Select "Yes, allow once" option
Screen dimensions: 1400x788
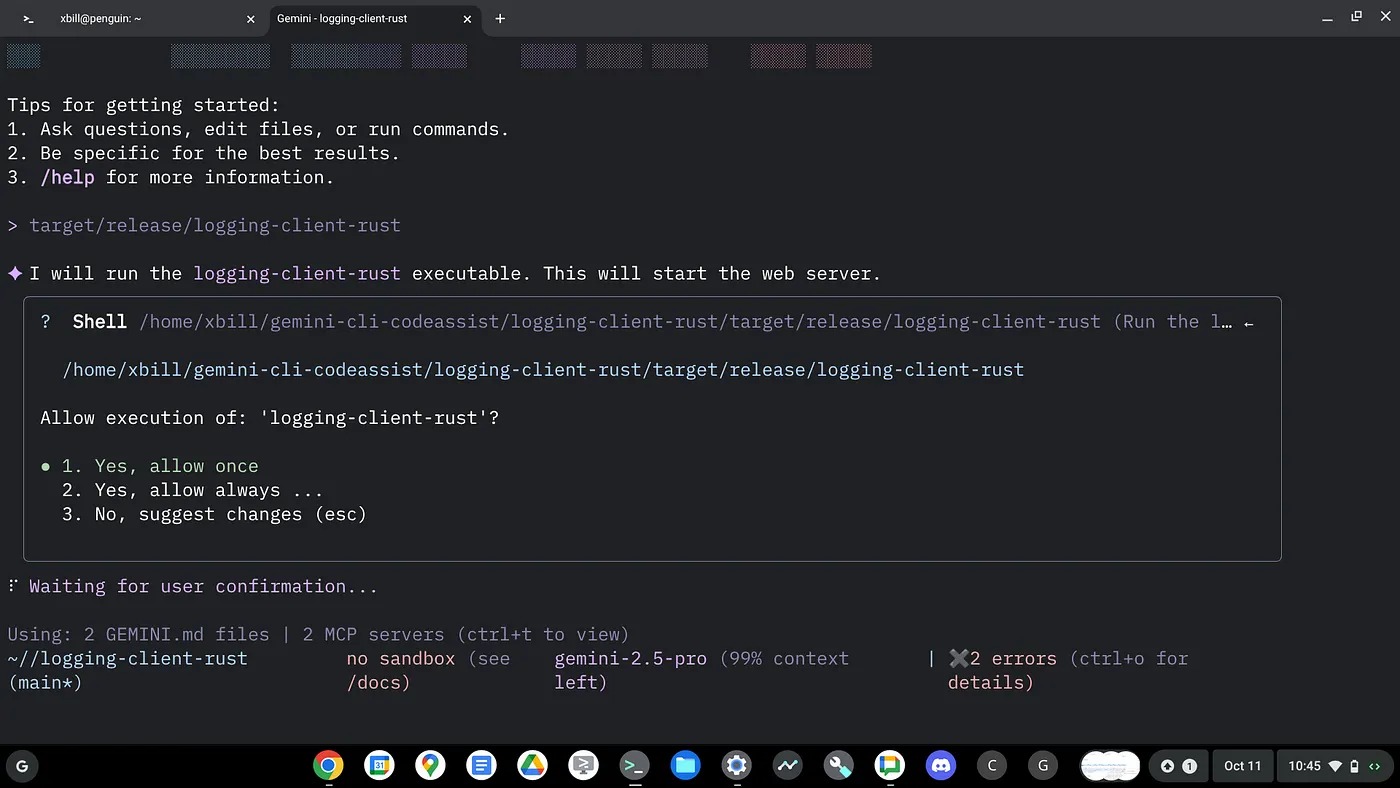pos(160,466)
